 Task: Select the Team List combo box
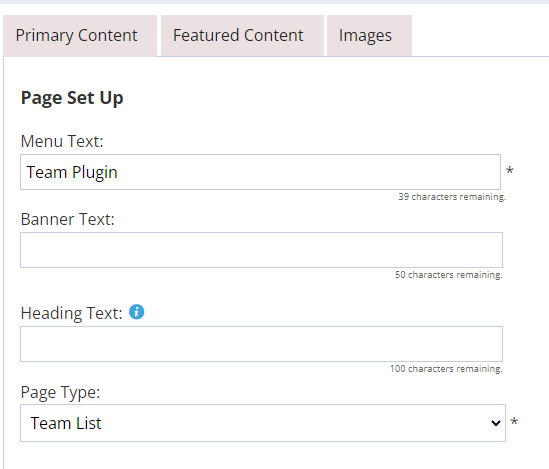tap(263, 423)
